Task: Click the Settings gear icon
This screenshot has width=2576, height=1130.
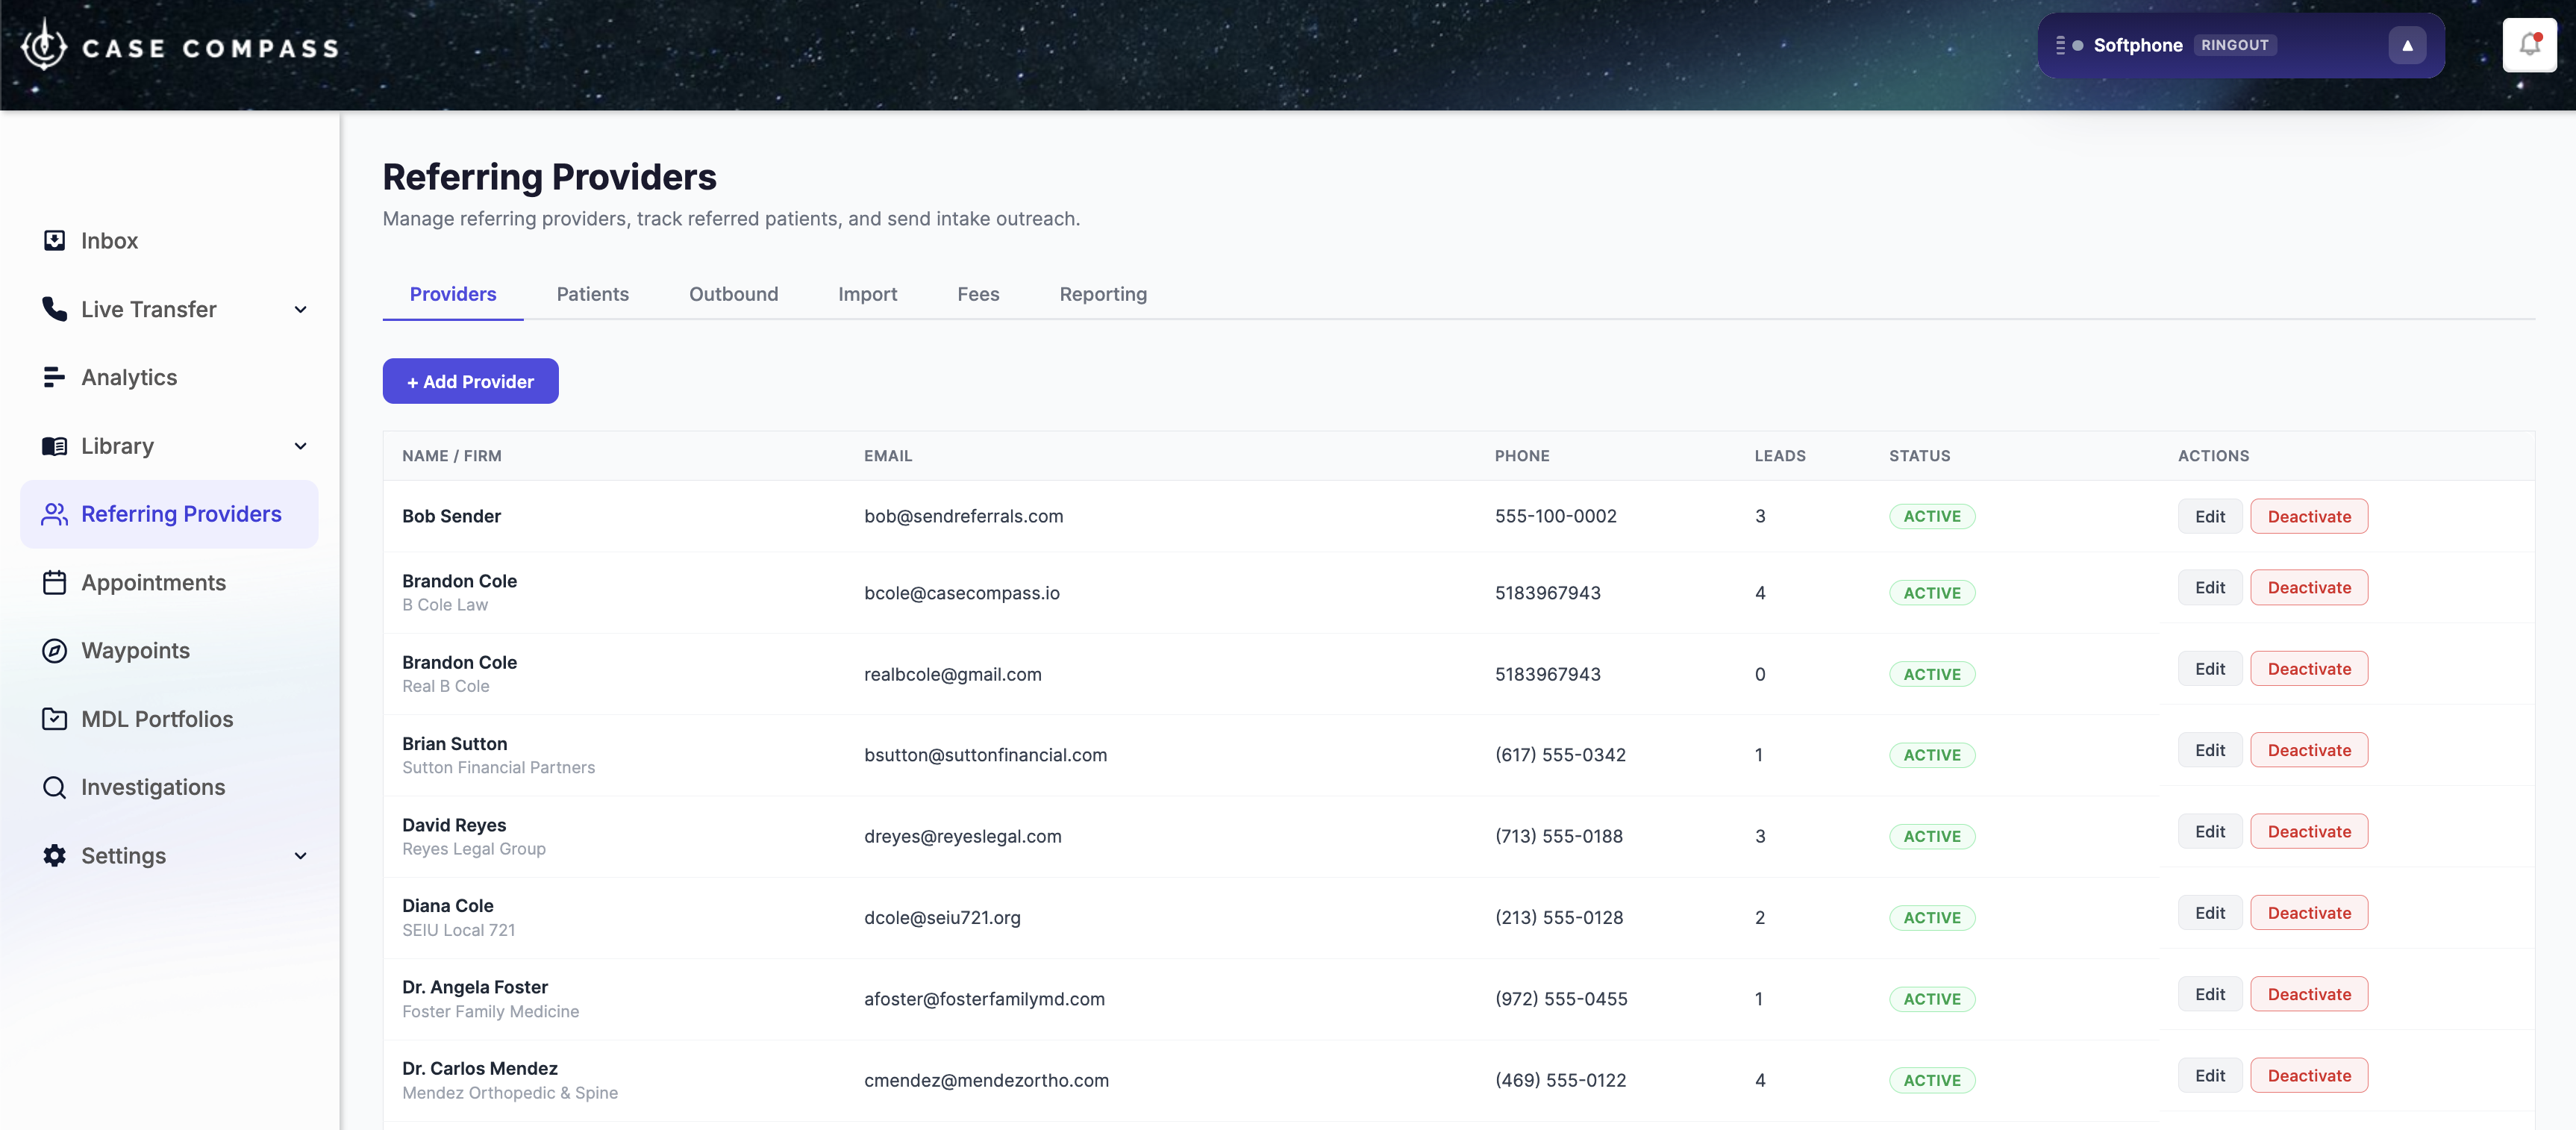Action: [x=54, y=856]
